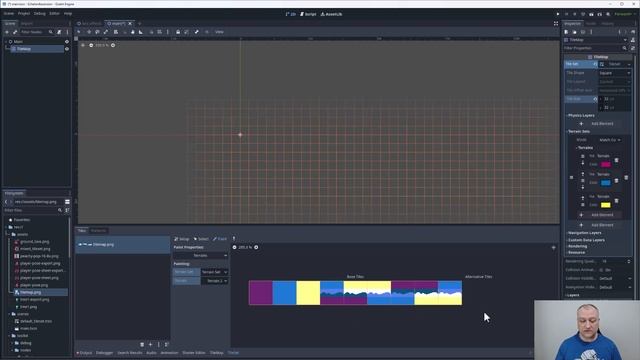
Task: Delete the magenta terrain with trash icon
Action: pos(616,160)
